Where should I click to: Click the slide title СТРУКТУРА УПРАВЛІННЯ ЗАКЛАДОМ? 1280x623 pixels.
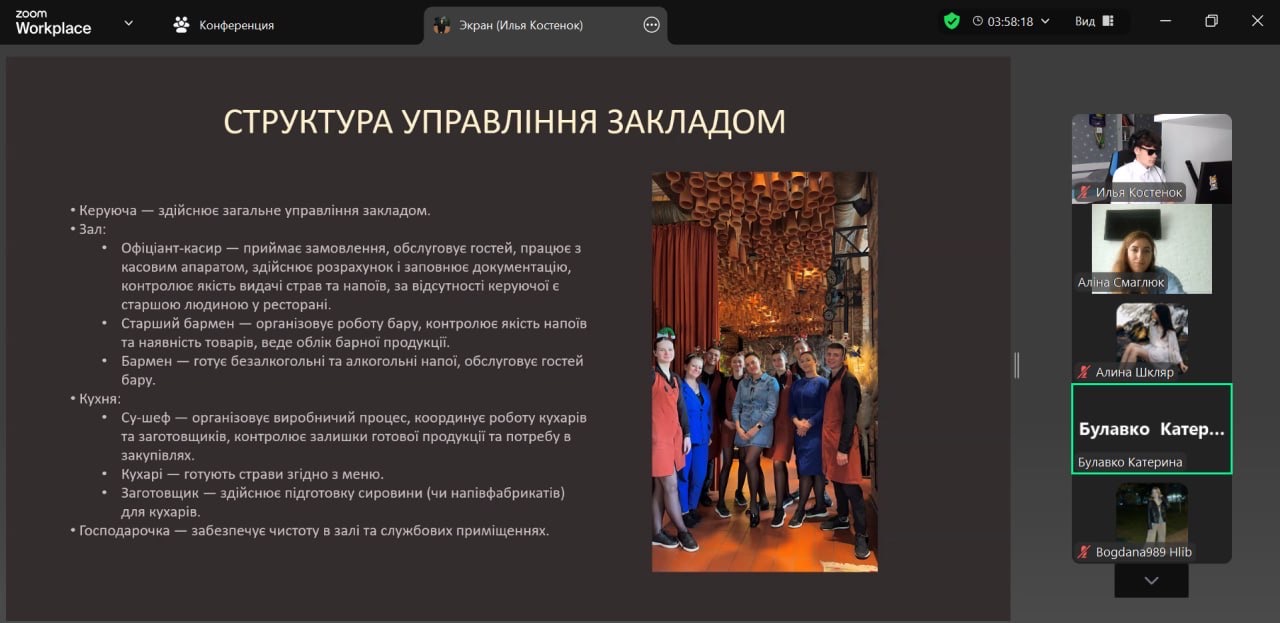(x=504, y=122)
